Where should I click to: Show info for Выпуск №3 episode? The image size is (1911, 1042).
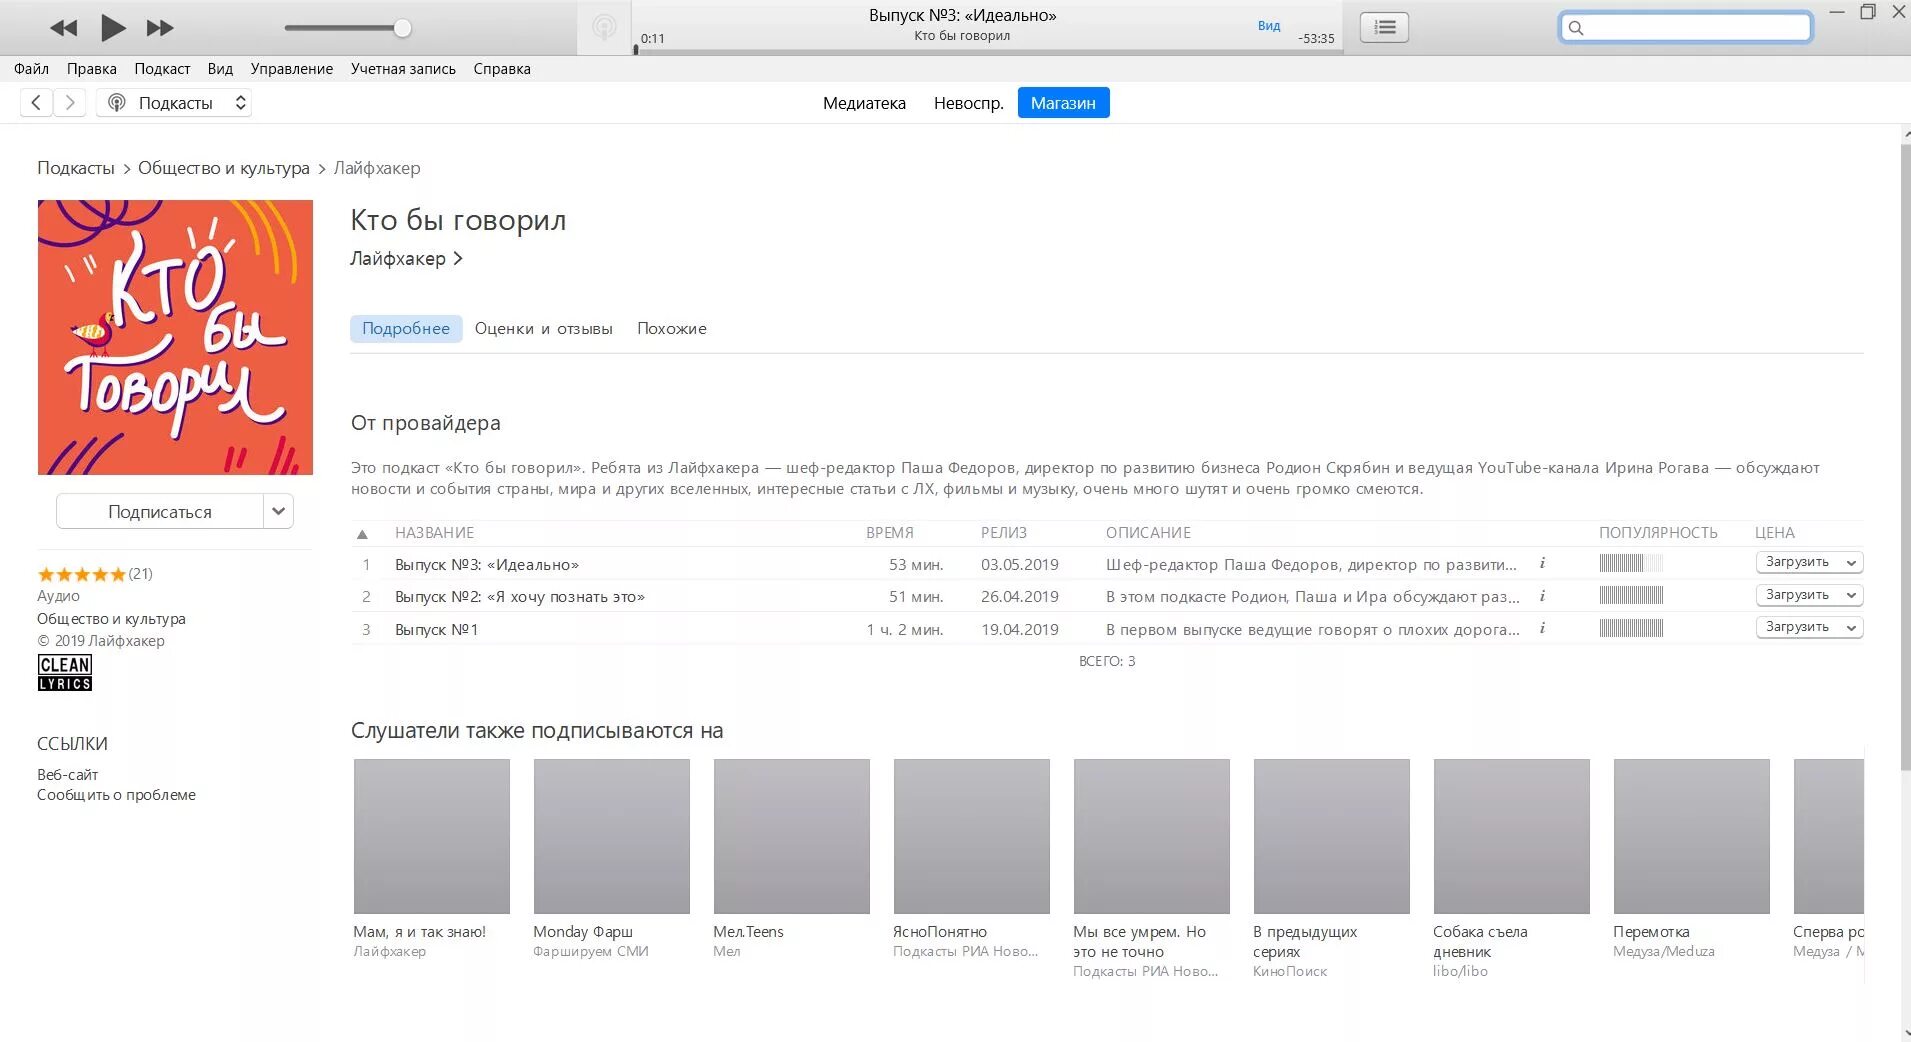click(1542, 563)
